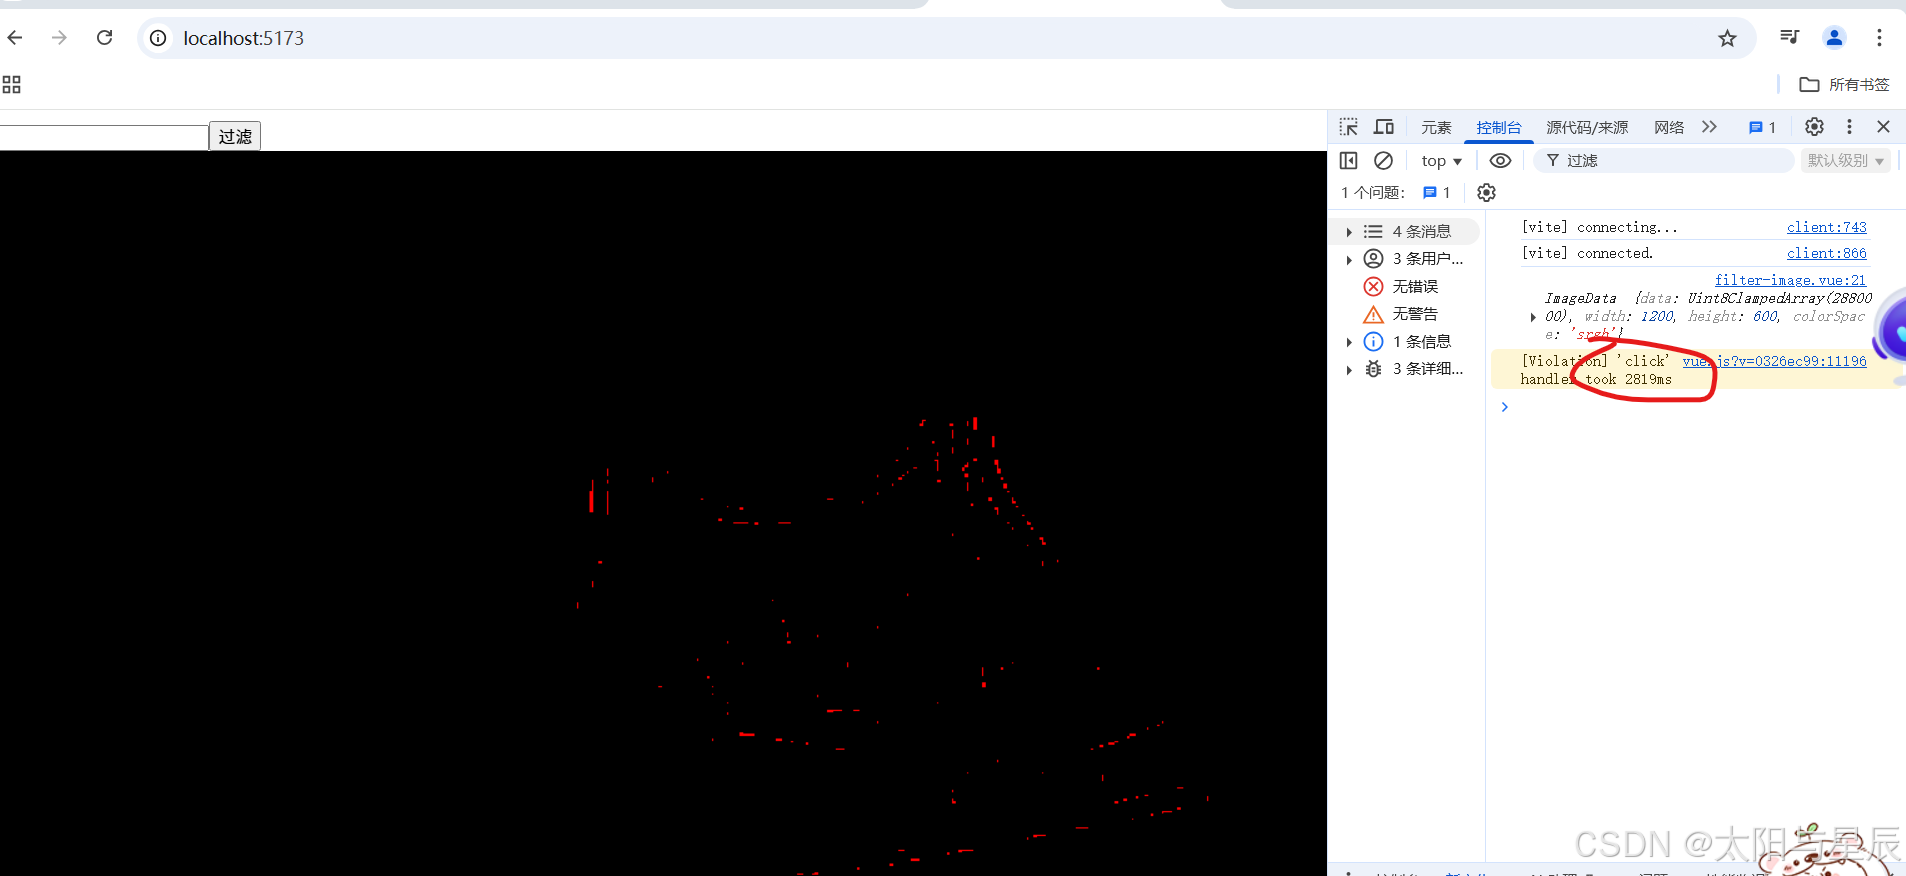
Task: Toggle the device toolbar emulation
Action: click(x=1384, y=127)
